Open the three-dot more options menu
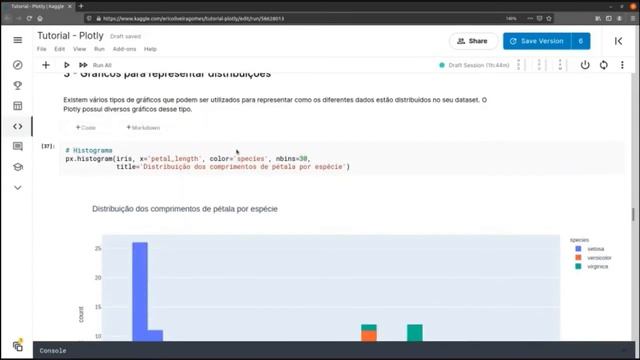 [622, 65]
